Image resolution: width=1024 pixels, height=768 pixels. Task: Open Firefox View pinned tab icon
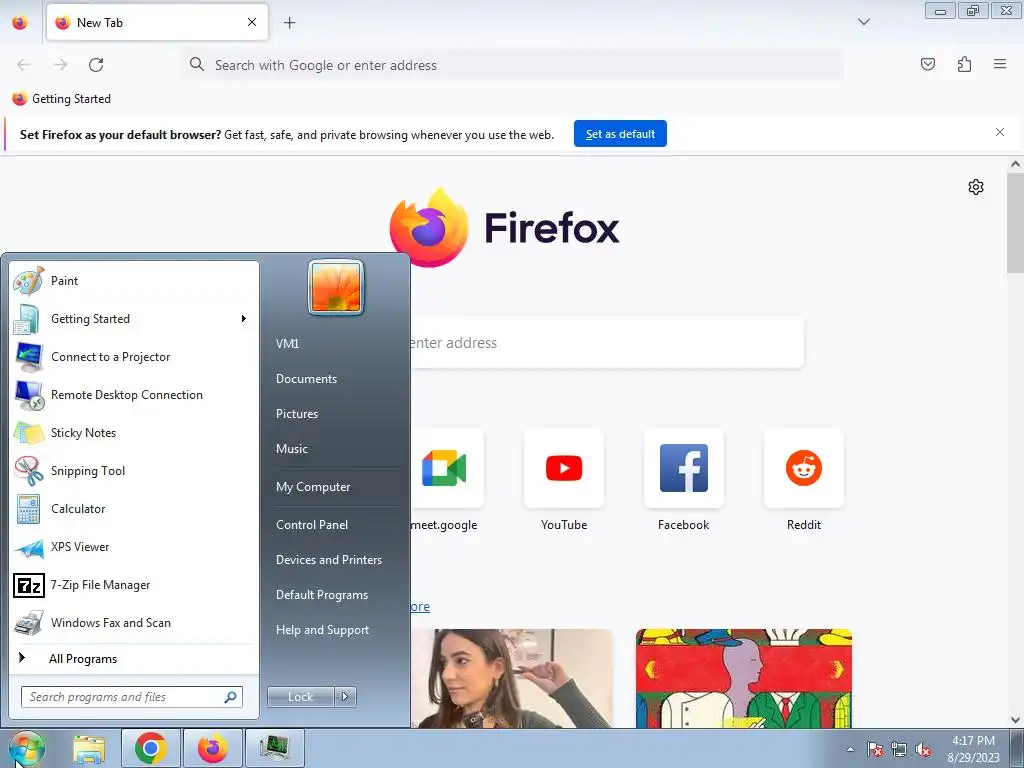pyautogui.click(x=20, y=23)
